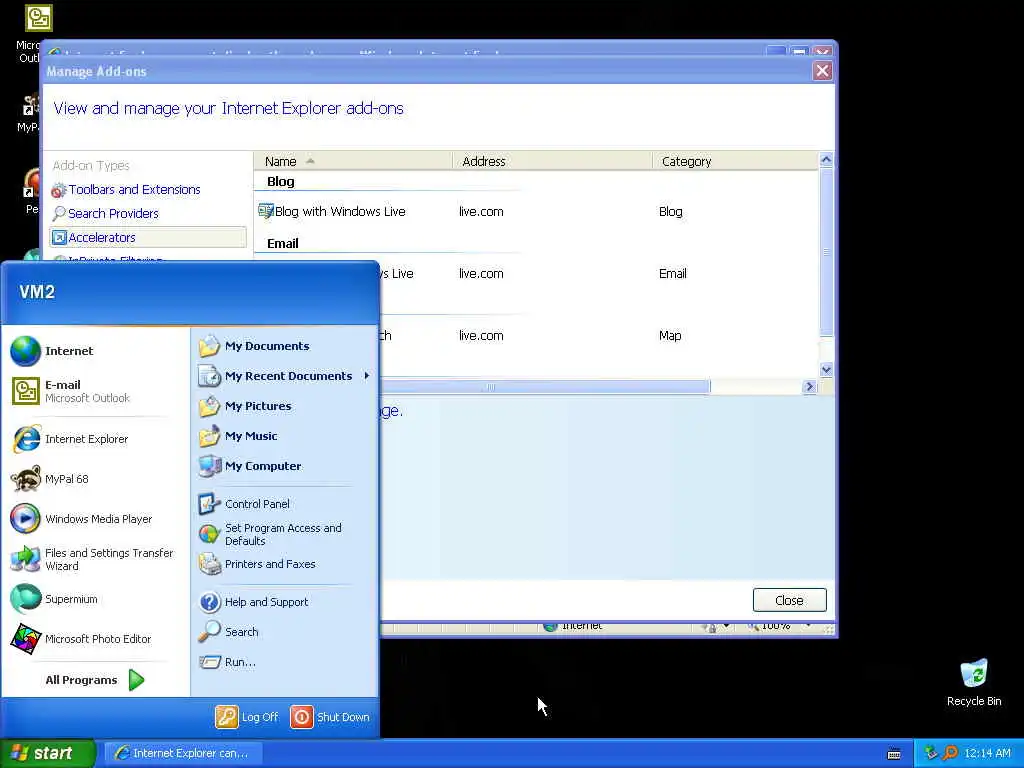Click the green Start button
Viewport: 1024px width, 768px height.
click(x=47, y=754)
